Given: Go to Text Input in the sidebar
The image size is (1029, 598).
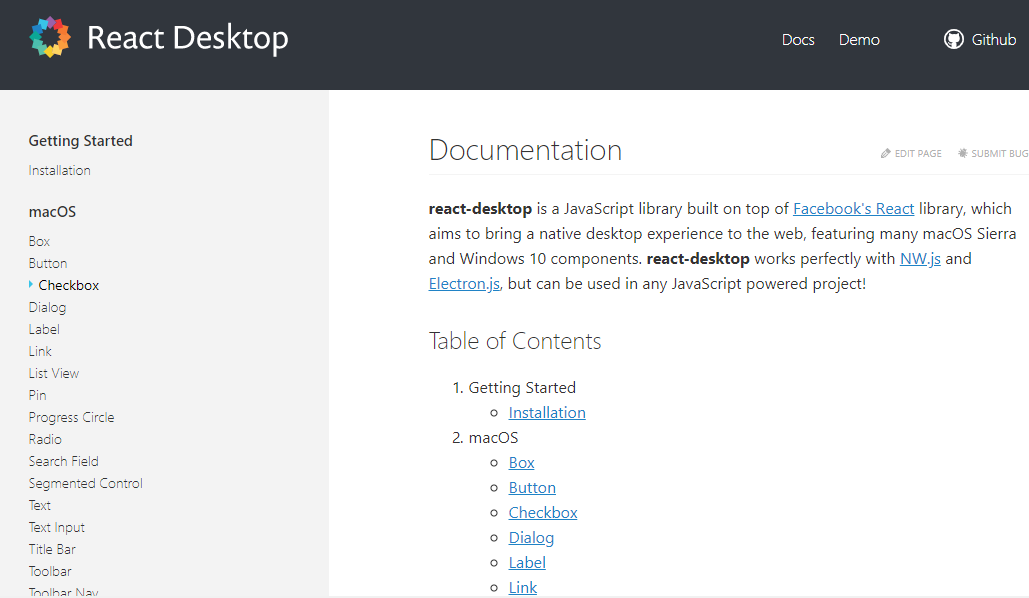Looking at the screenshot, I should tap(56, 528).
